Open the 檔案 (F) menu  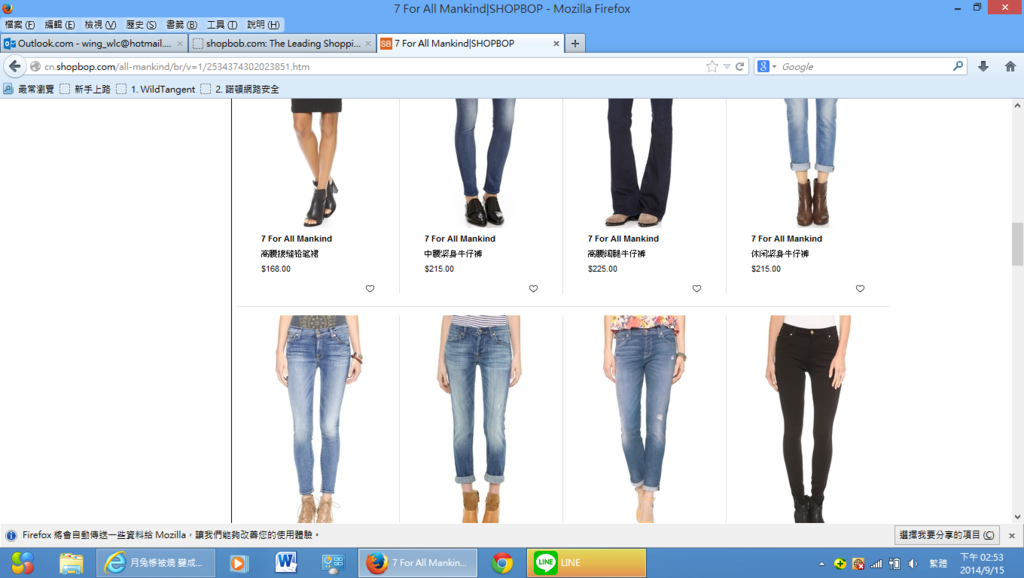click(x=20, y=25)
